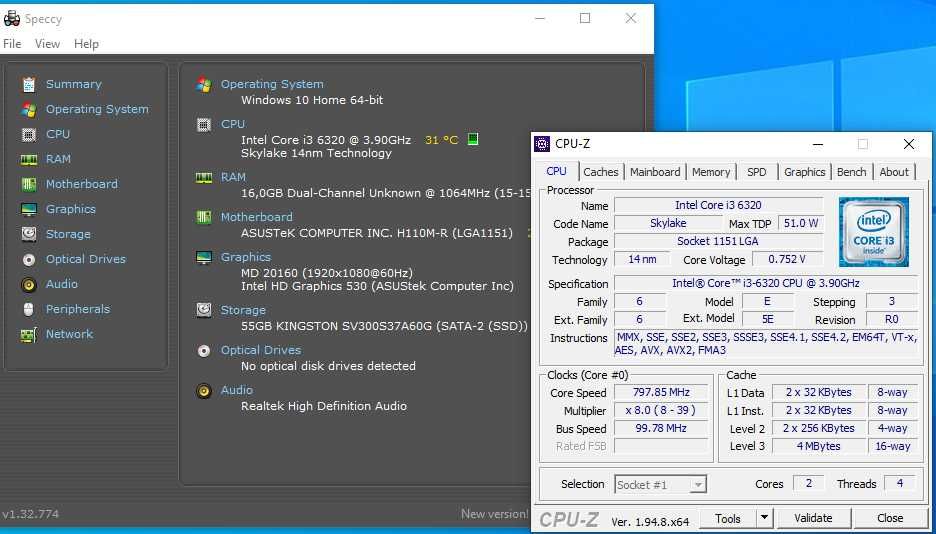Click the Specification field in CPU-Z
The image size is (936, 534).
[766, 283]
